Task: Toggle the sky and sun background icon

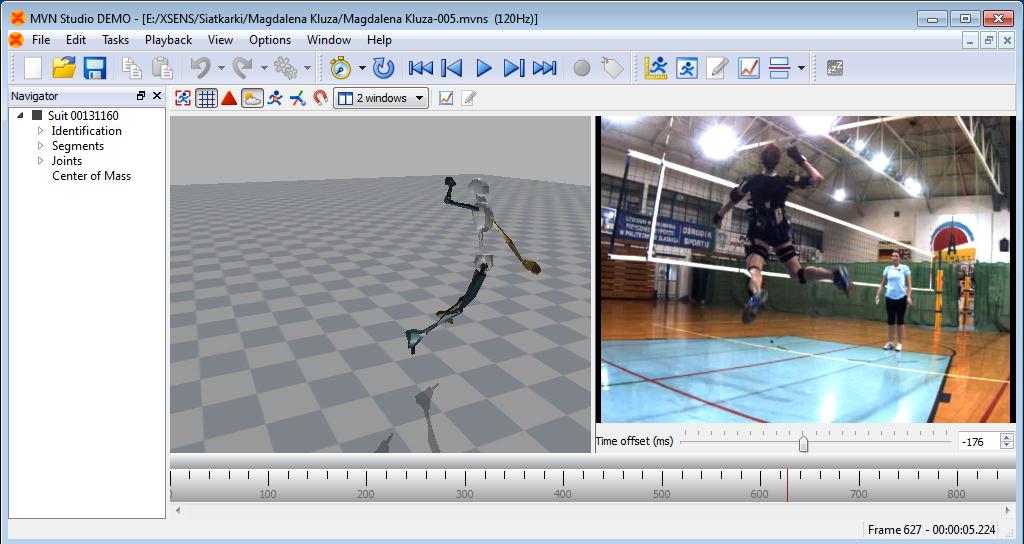Action: (x=252, y=98)
